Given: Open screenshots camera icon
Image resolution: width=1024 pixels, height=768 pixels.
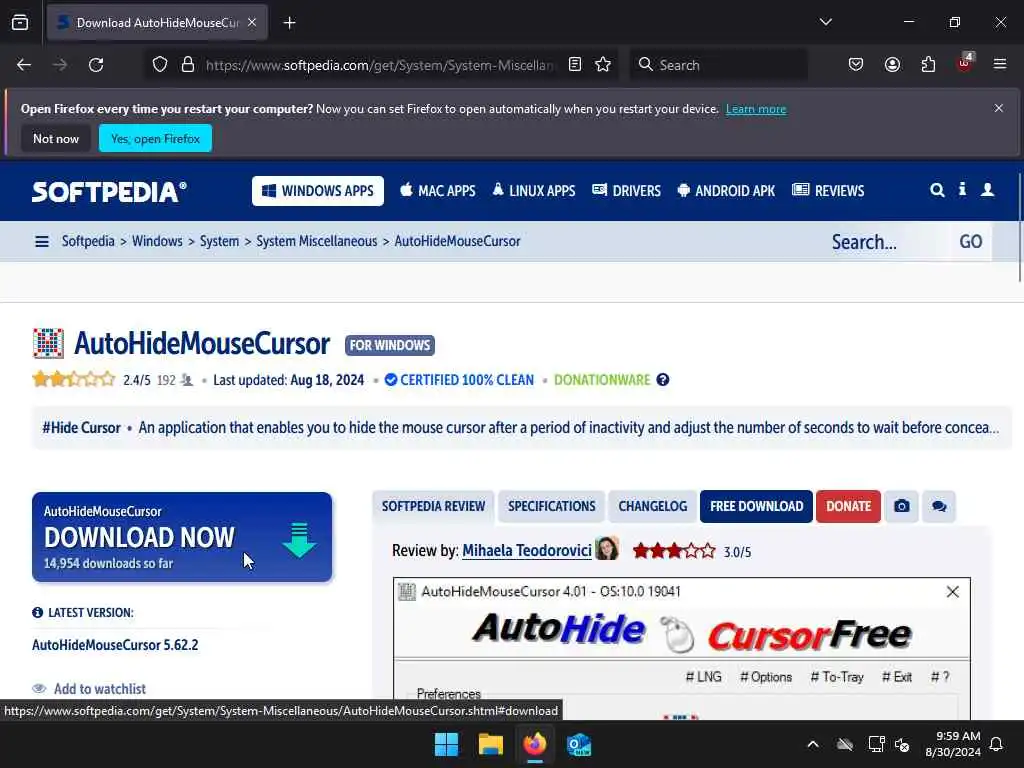Looking at the screenshot, I should coord(902,506).
